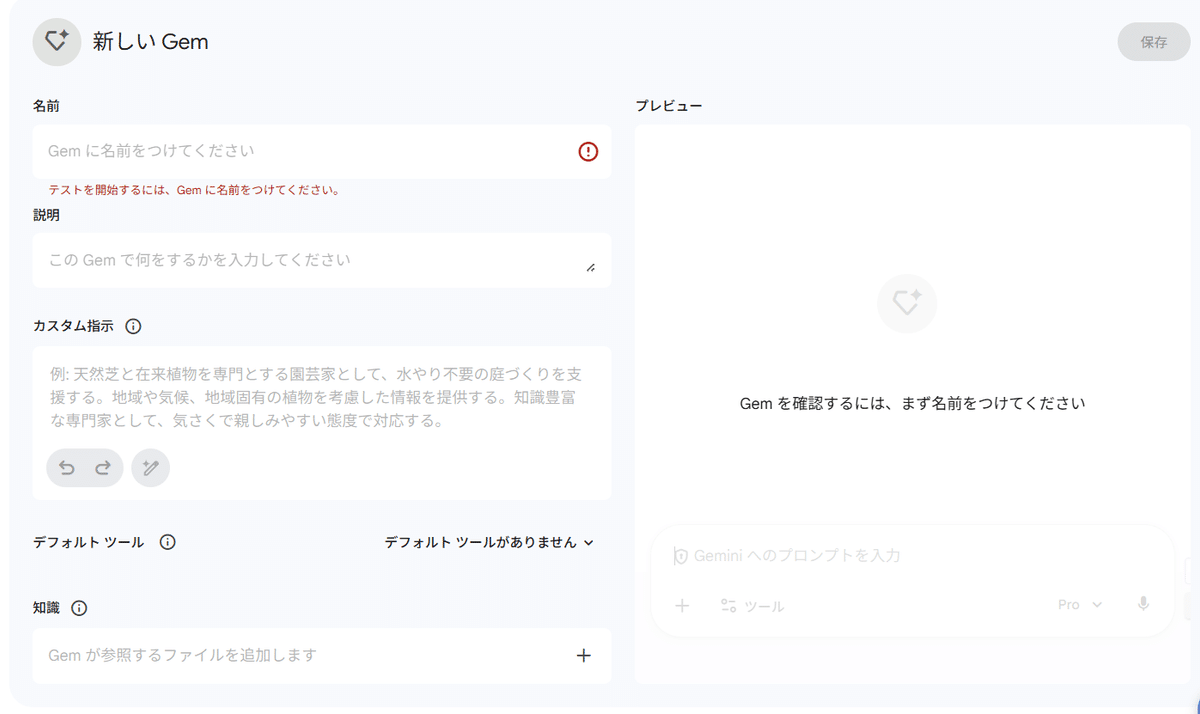Redo the custom instruction edit

(102, 468)
